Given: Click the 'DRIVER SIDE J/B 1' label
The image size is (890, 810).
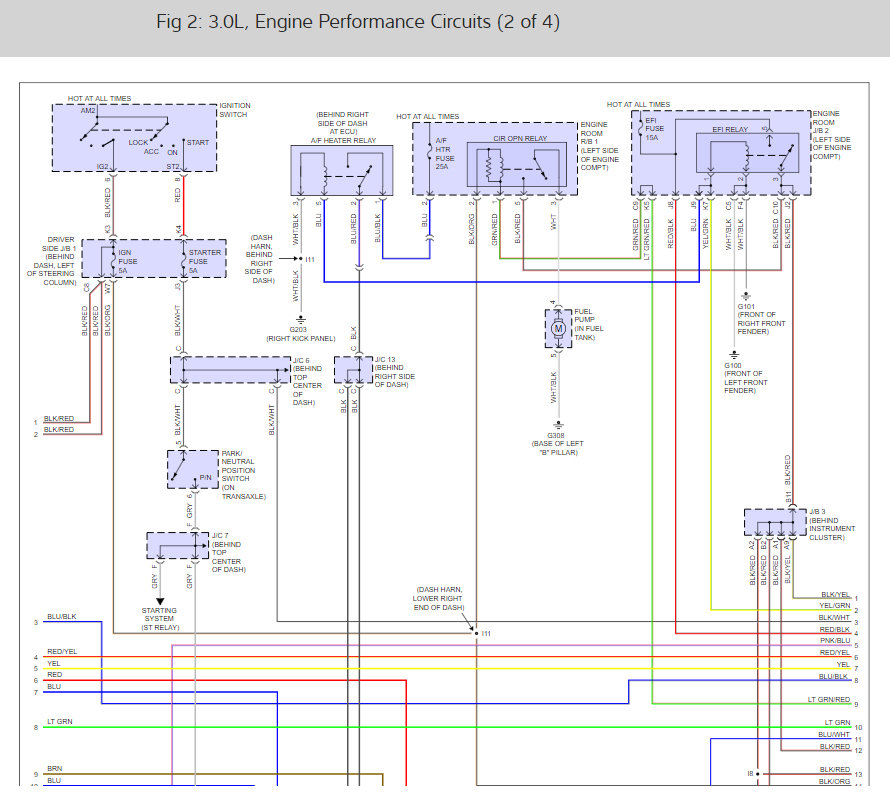Looking at the screenshot, I should [52, 261].
